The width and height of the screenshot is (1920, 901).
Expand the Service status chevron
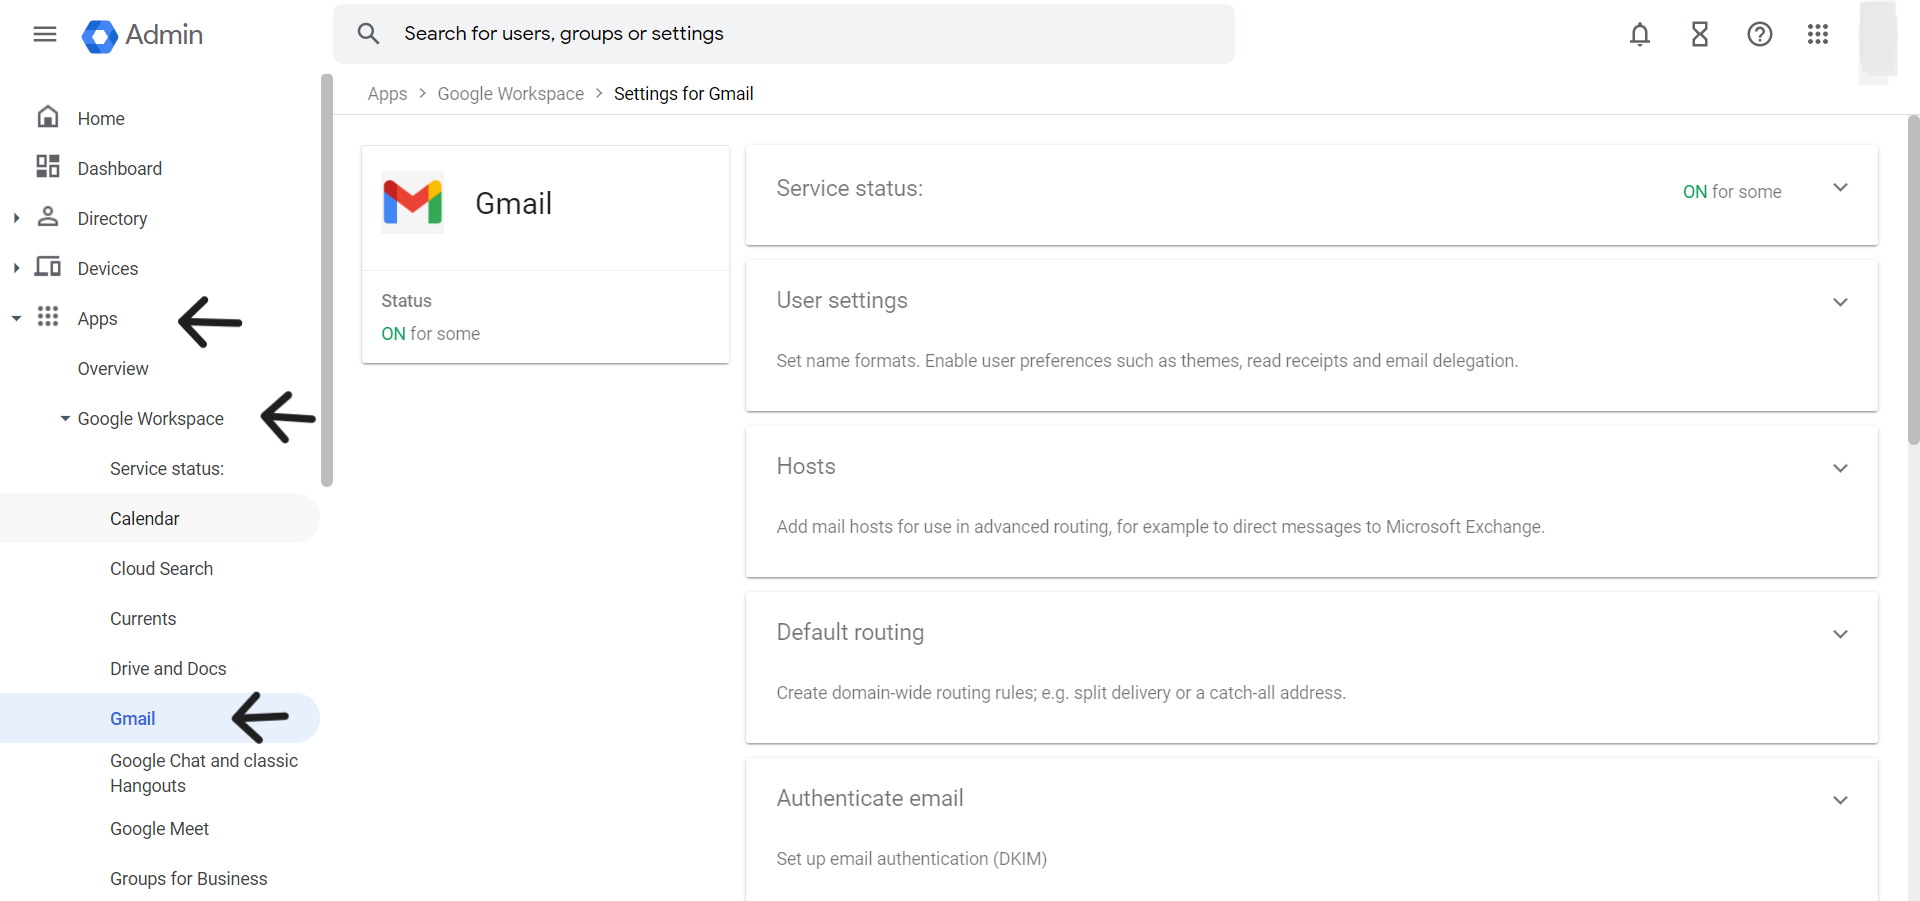tap(1840, 188)
